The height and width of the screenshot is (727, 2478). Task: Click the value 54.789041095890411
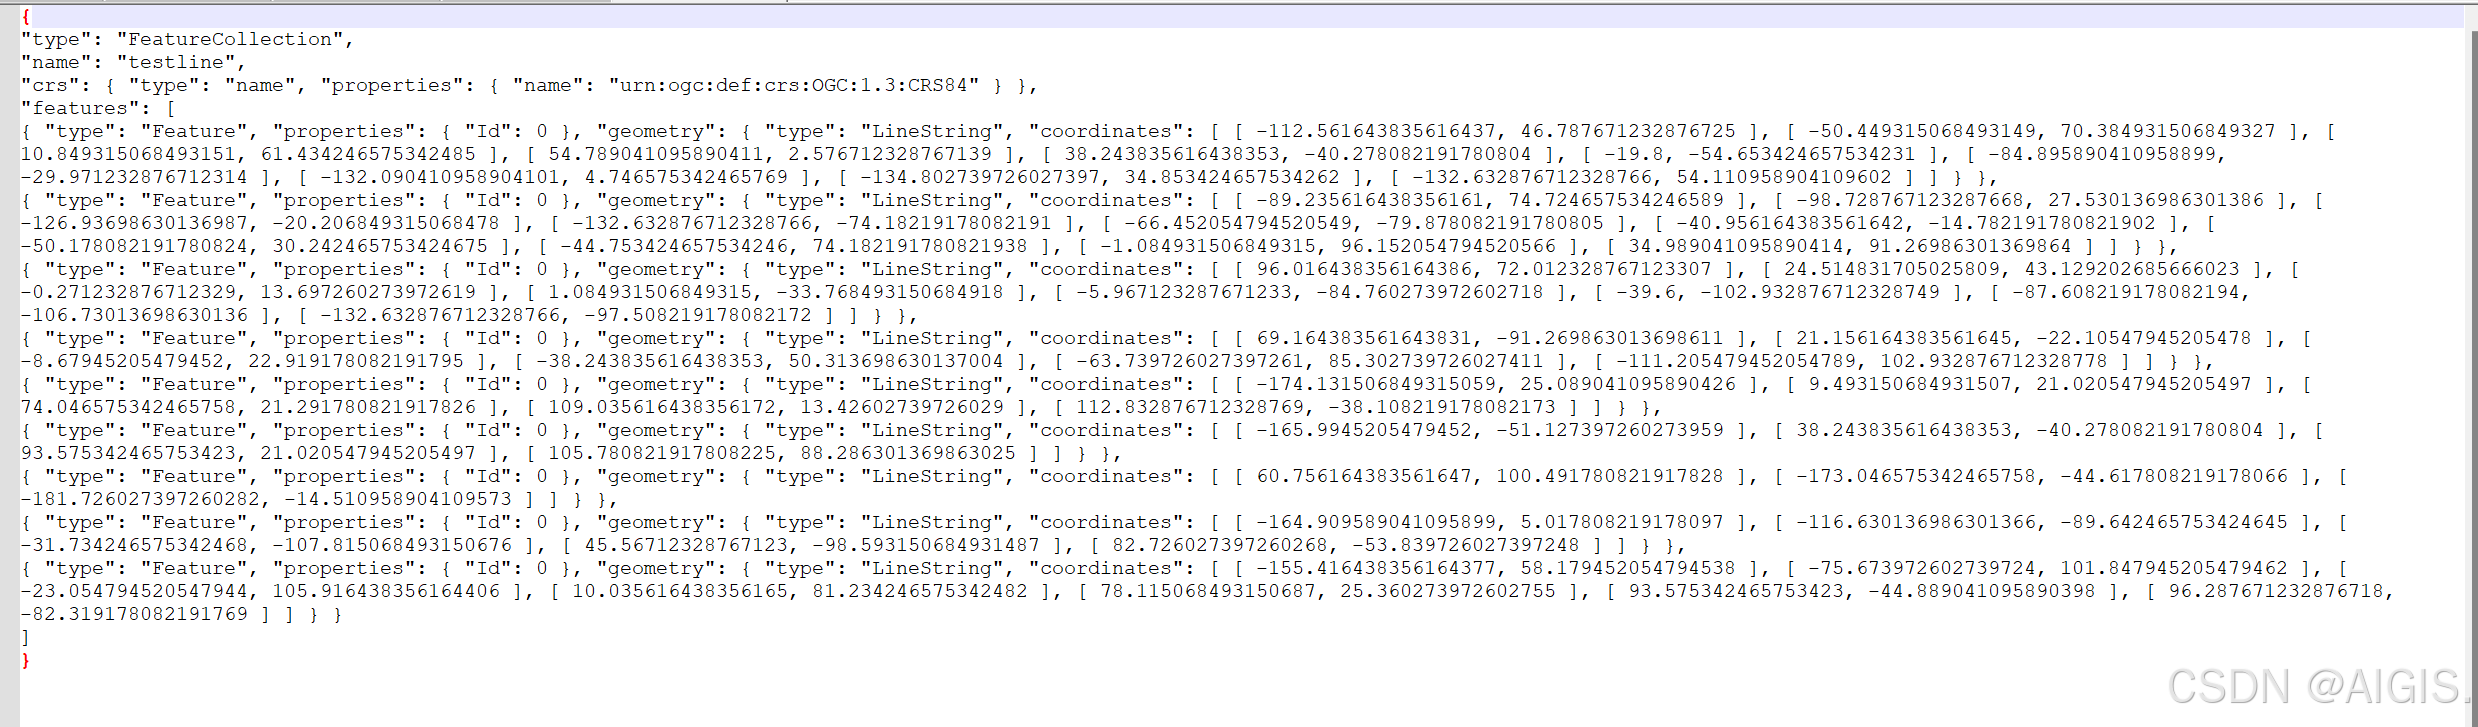(656, 154)
